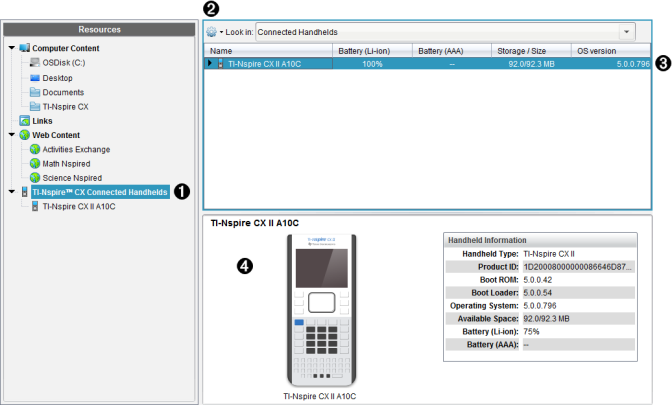Click the OSDisk (C:) drive icon
This screenshot has width=672, height=405.
pos(35,63)
